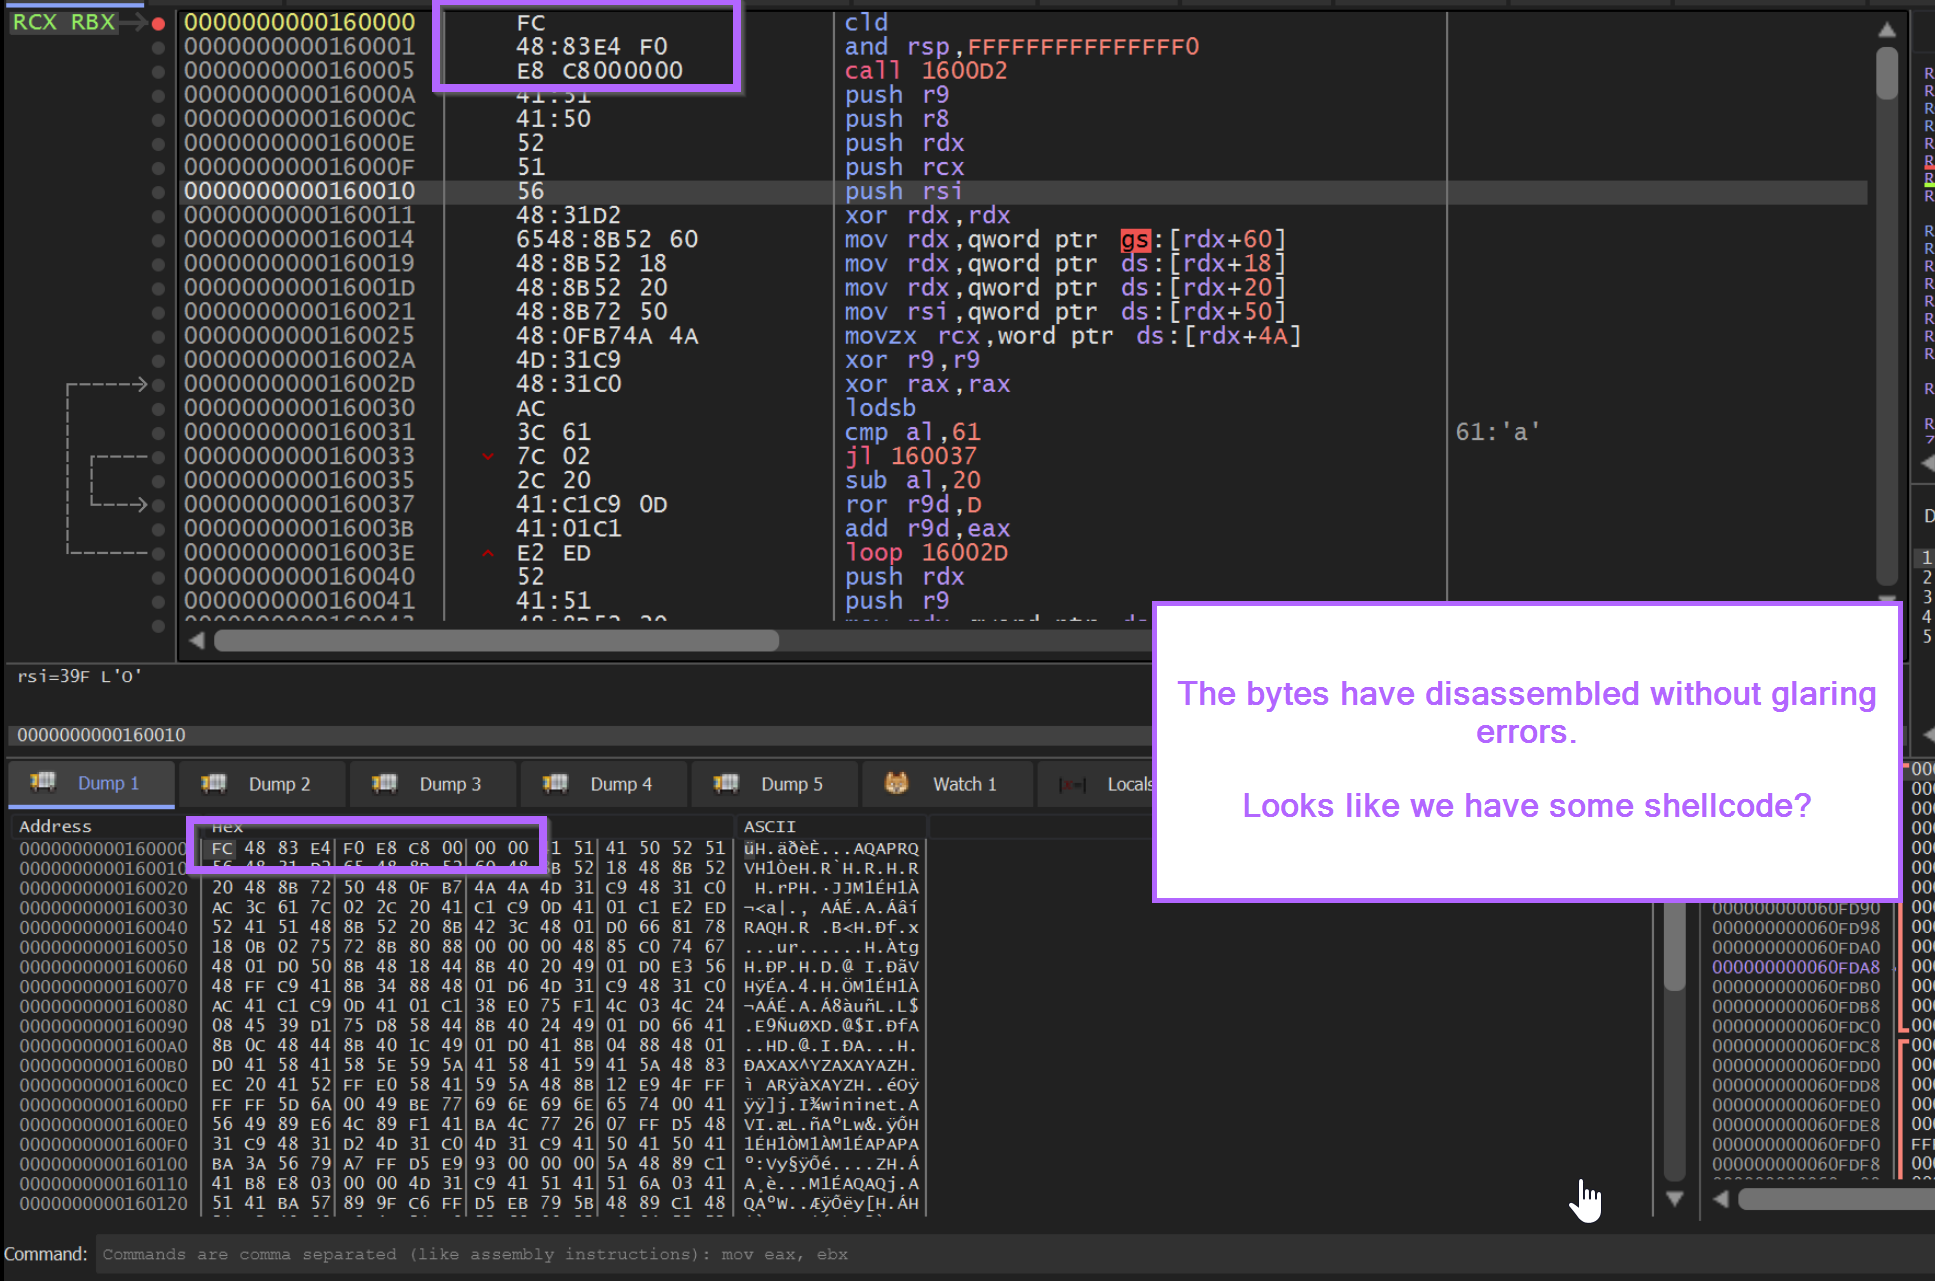Viewport: 1935px width, 1281px height.
Task: Click the up arrow of the right disassembly scrollbar
Action: [1888, 29]
